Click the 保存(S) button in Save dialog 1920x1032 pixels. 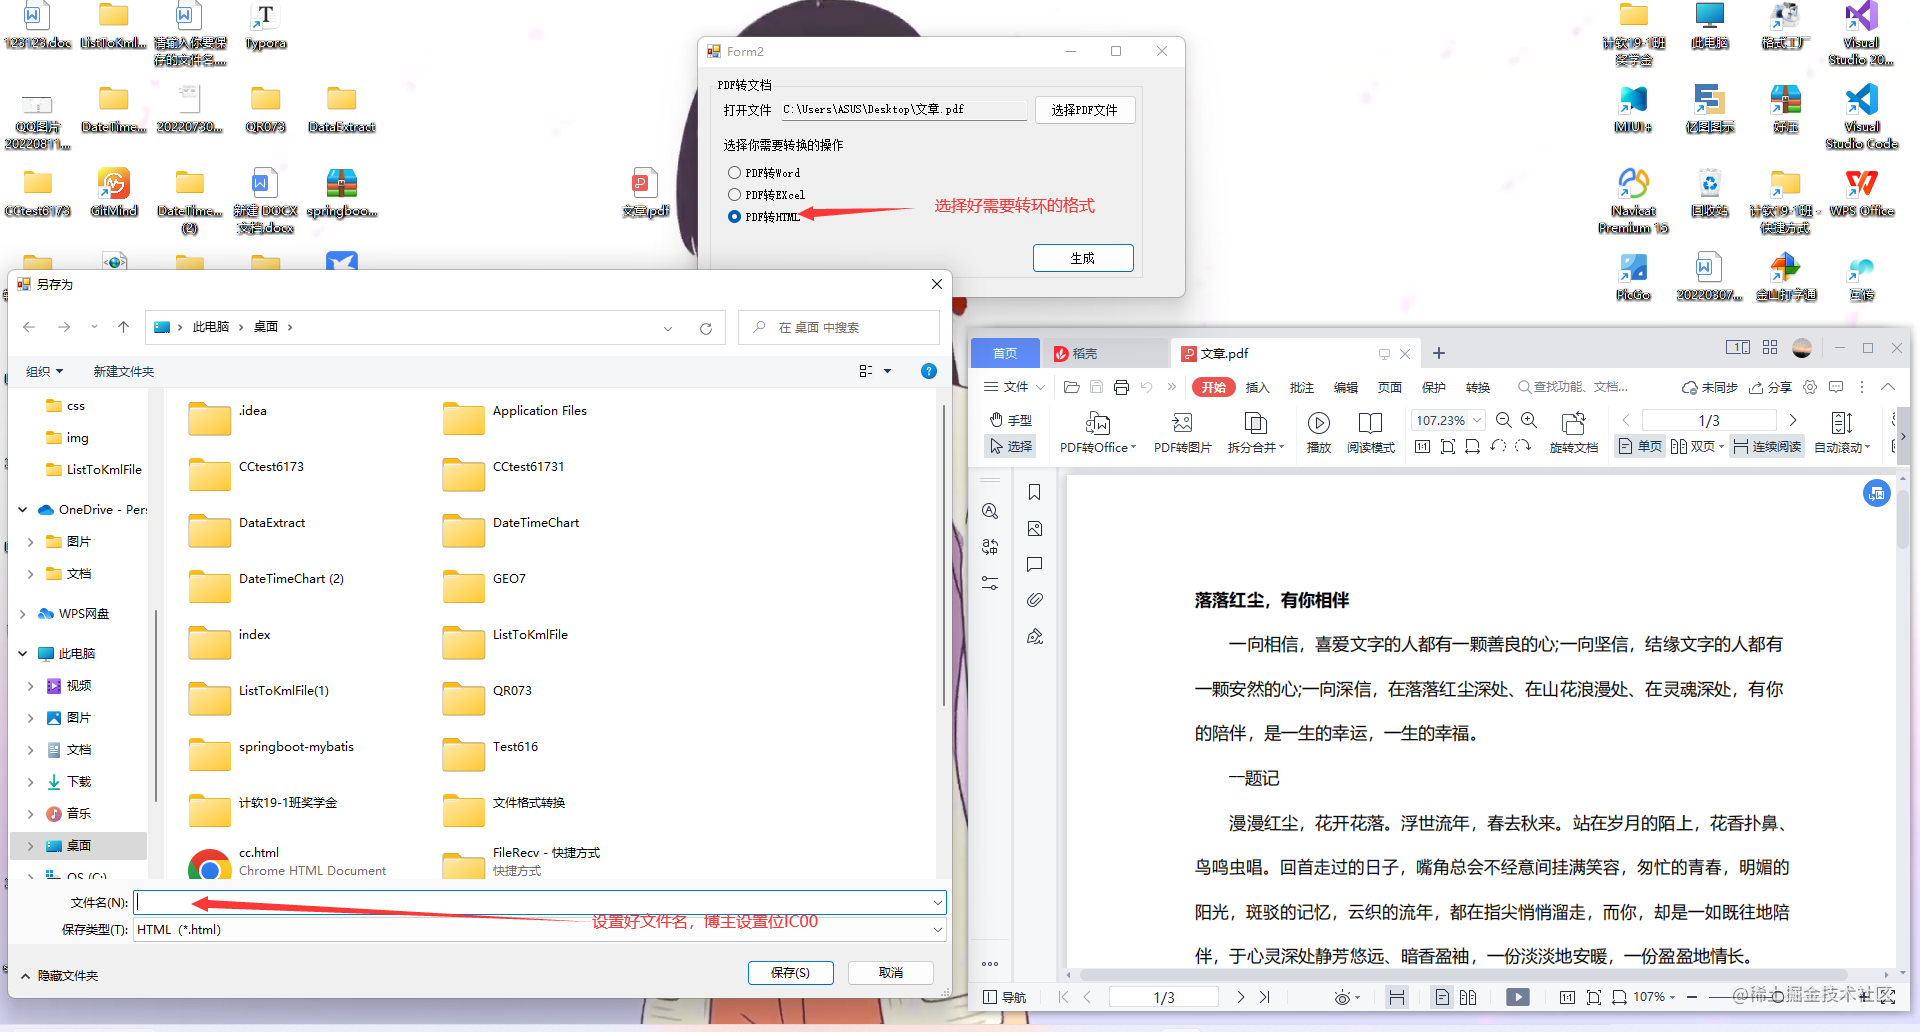[x=790, y=972]
